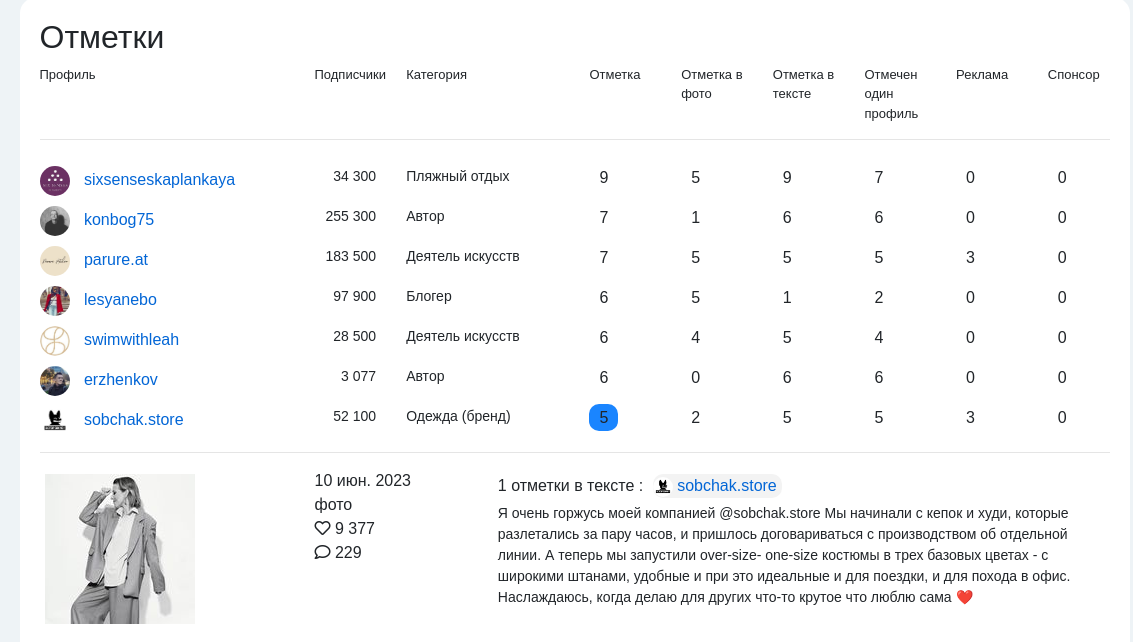
Task: Click Отметка count 6 for lesyanebo
Action: pos(603,298)
